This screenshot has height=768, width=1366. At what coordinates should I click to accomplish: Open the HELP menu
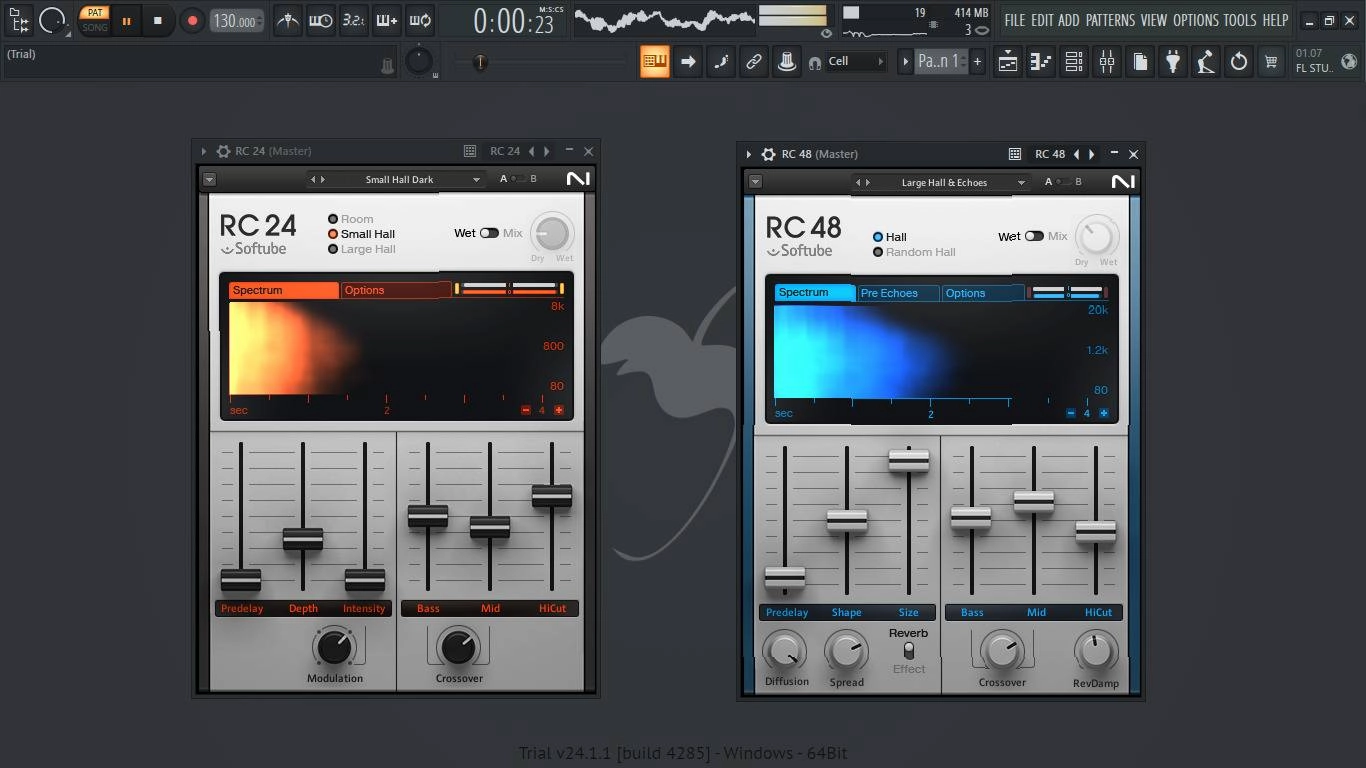[1275, 20]
